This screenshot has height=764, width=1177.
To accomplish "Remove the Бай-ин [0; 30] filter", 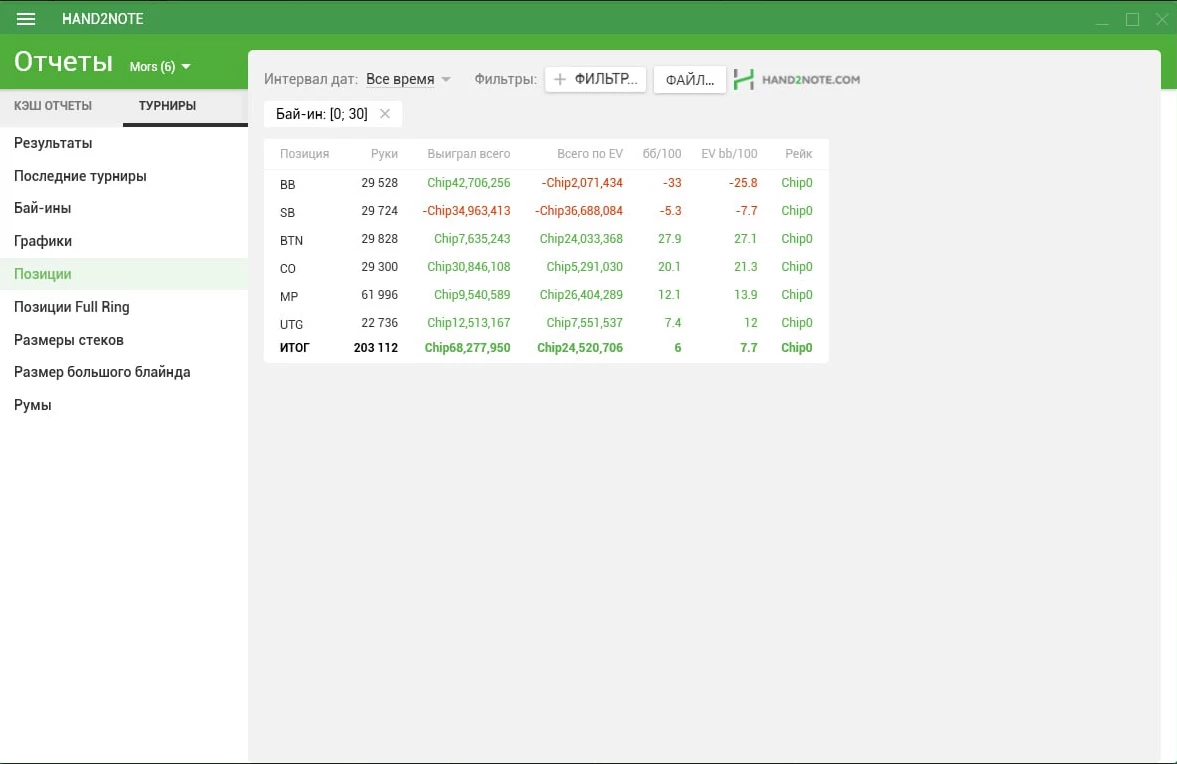I will 385,113.
